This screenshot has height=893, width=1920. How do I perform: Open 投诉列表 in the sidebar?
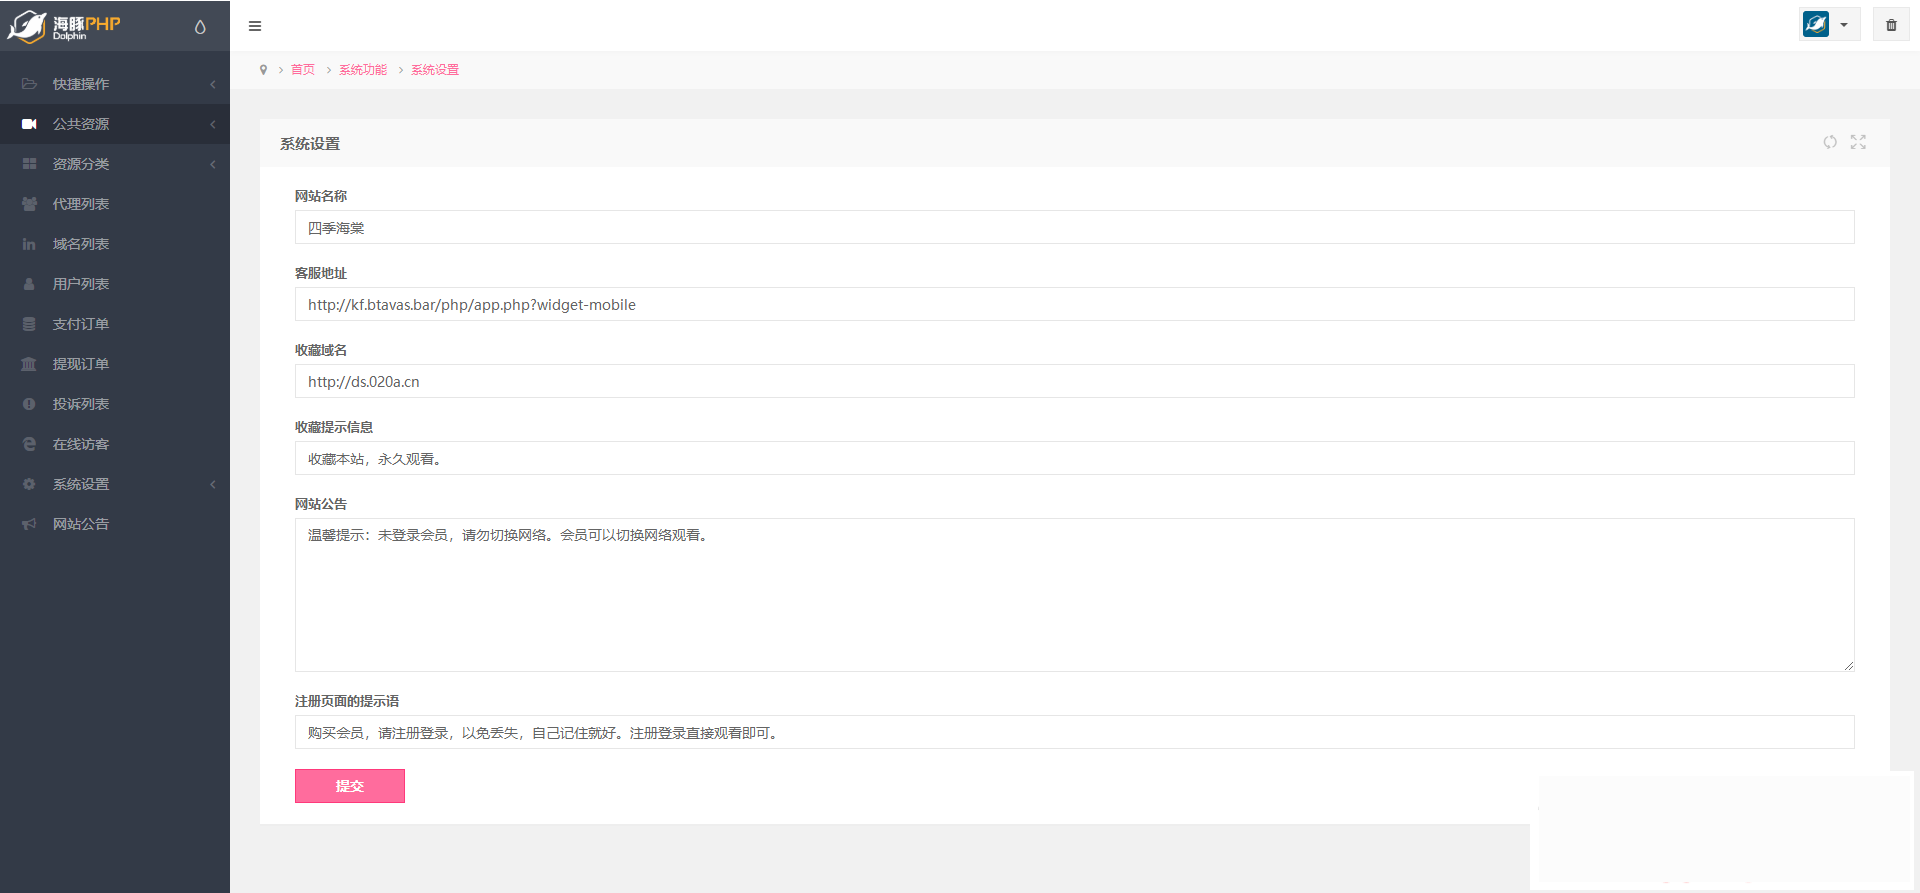pyautogui.click(x=81, y=404)
